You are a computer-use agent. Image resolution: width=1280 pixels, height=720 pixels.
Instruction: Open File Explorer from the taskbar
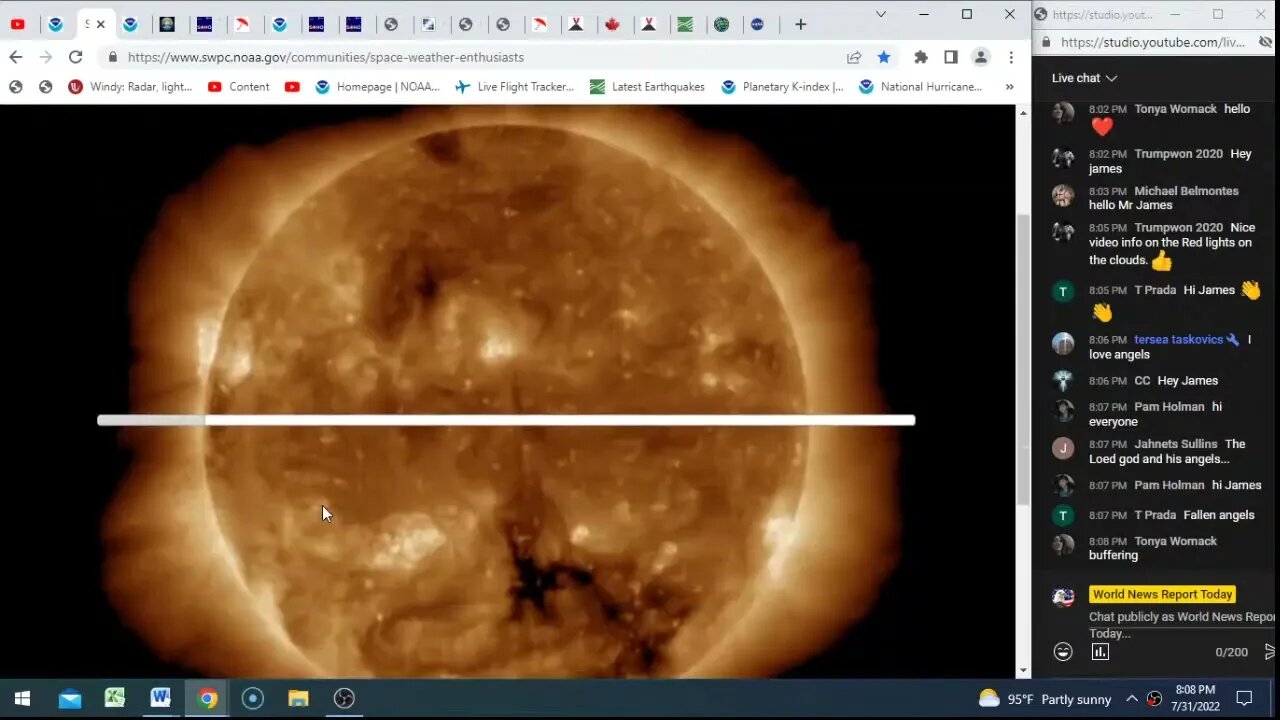coord(298,698)
